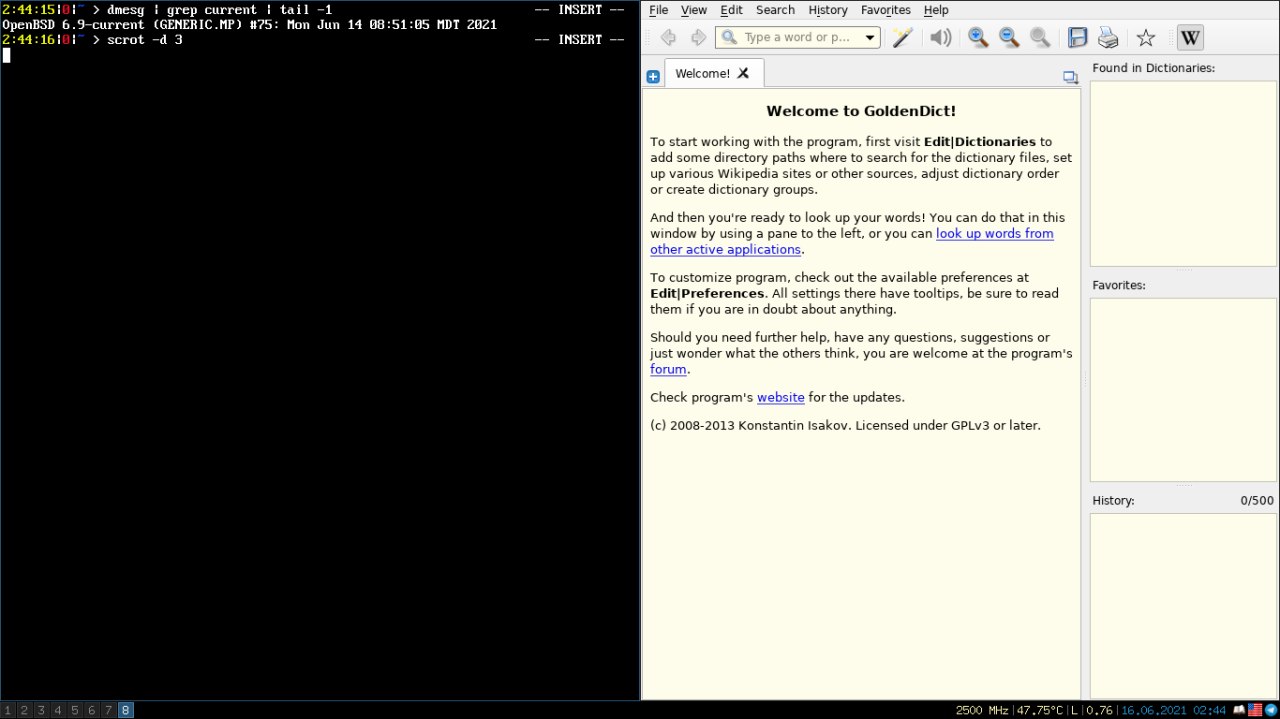Open the search box dropdown arrow

(870, 38)
